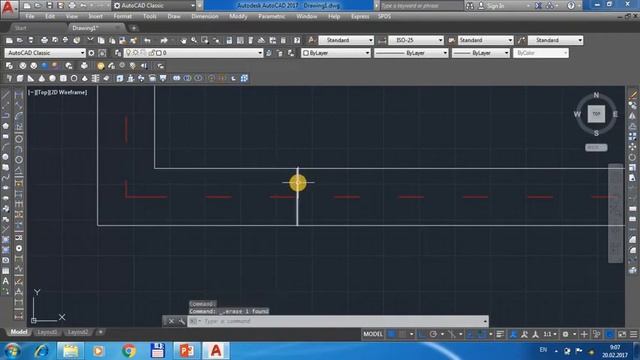640x360 pixels.
Task: Open the Format menu
Action: (122, 16)
